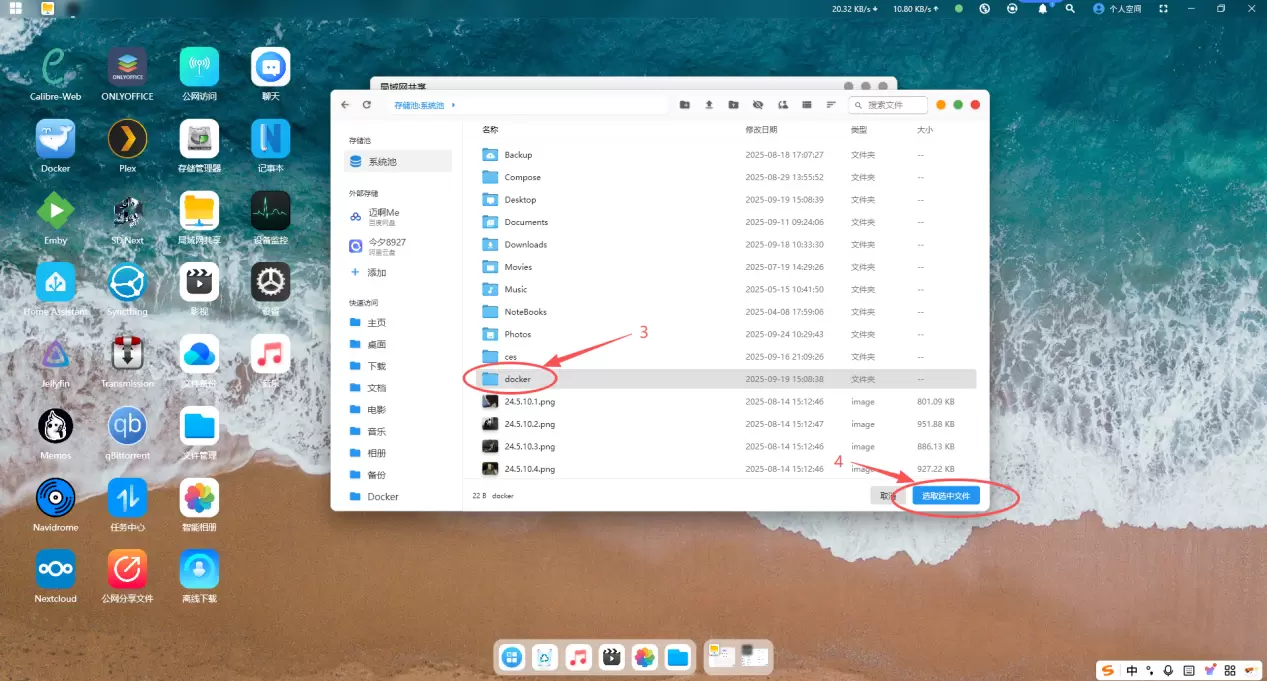Viewport: 1267px width, 681px height.
Task: Open 下载 in quick access sidebar
Action: tap(376, 366)
